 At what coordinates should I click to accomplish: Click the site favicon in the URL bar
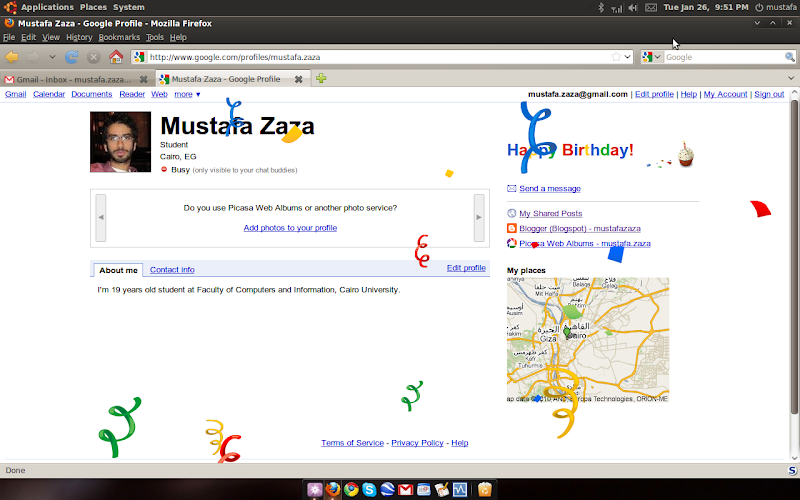point(139,57)
